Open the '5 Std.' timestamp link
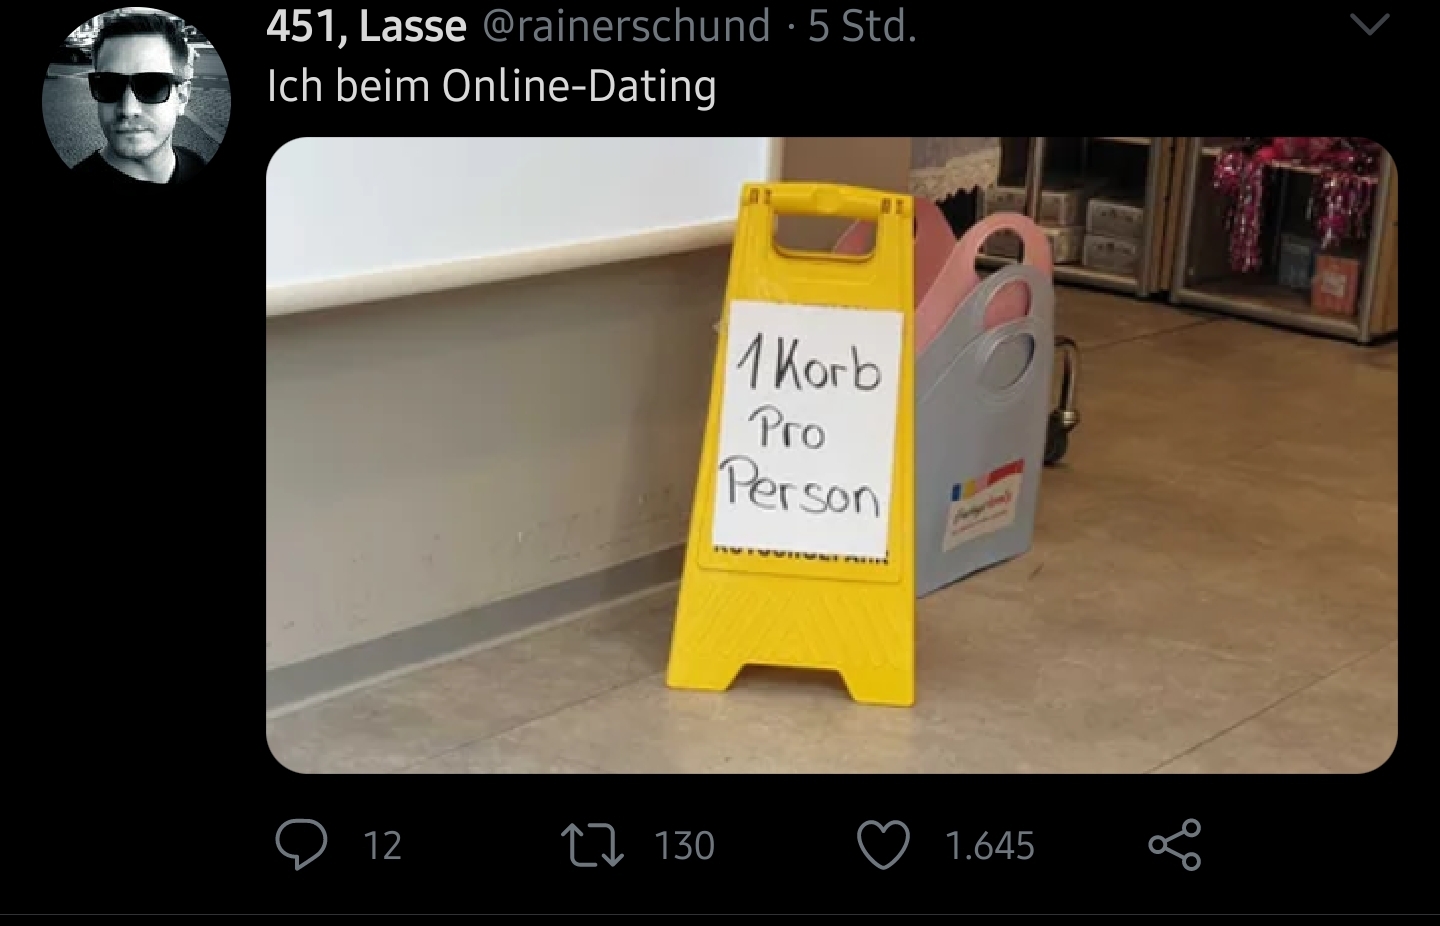Viewport: 1440px width, 926px height. [x=862, y=26]
